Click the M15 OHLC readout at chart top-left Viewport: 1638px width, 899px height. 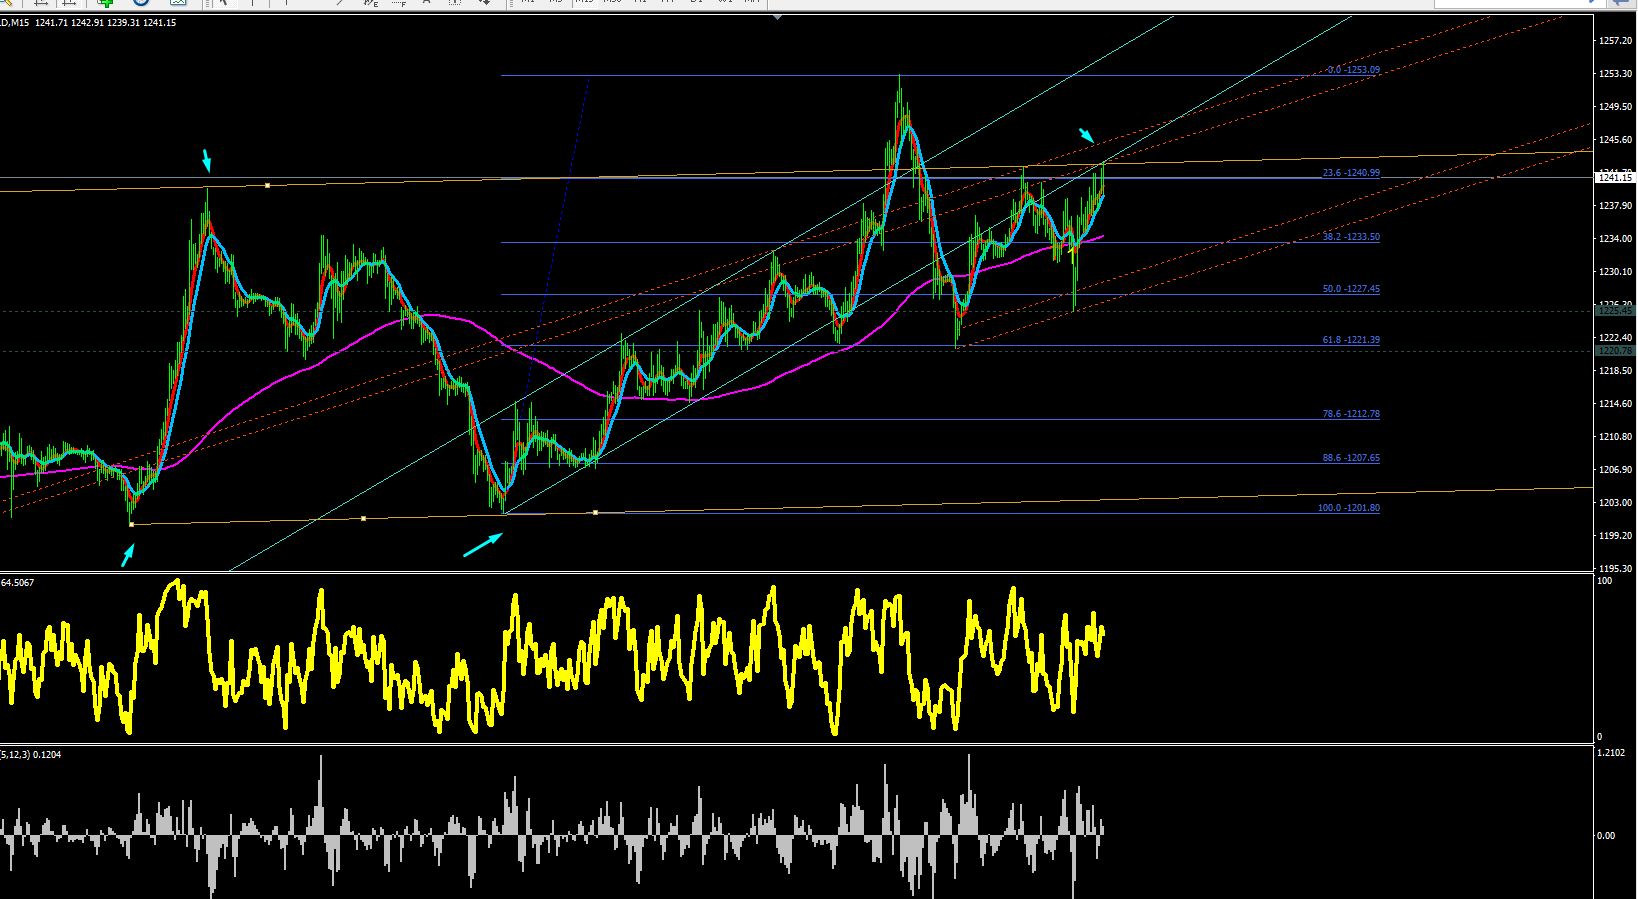tap(88, 22)
